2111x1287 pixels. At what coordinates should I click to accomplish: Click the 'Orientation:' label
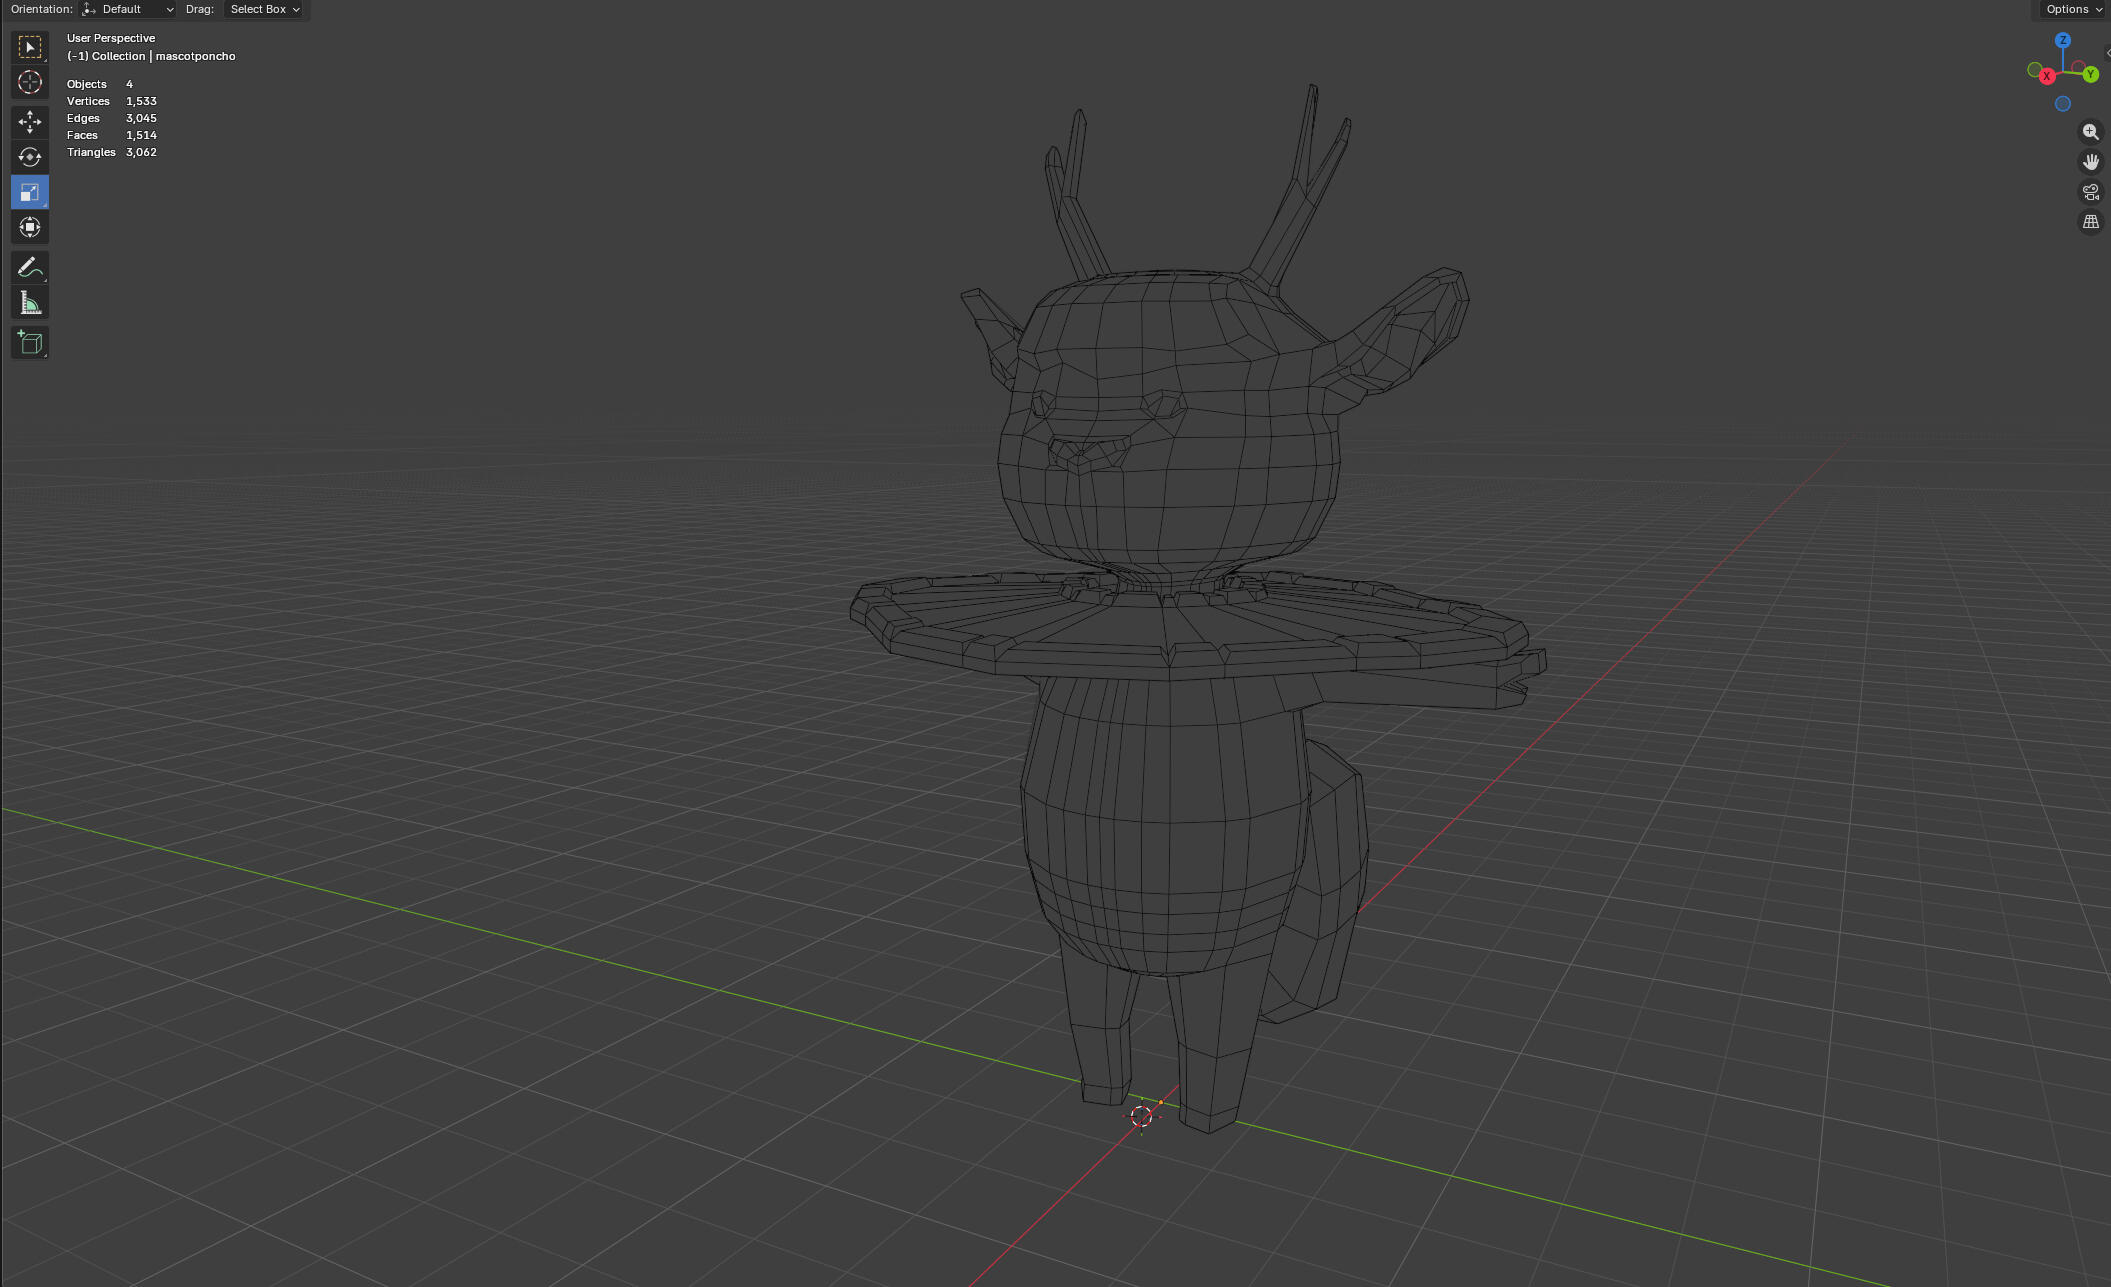pos(41,9)
